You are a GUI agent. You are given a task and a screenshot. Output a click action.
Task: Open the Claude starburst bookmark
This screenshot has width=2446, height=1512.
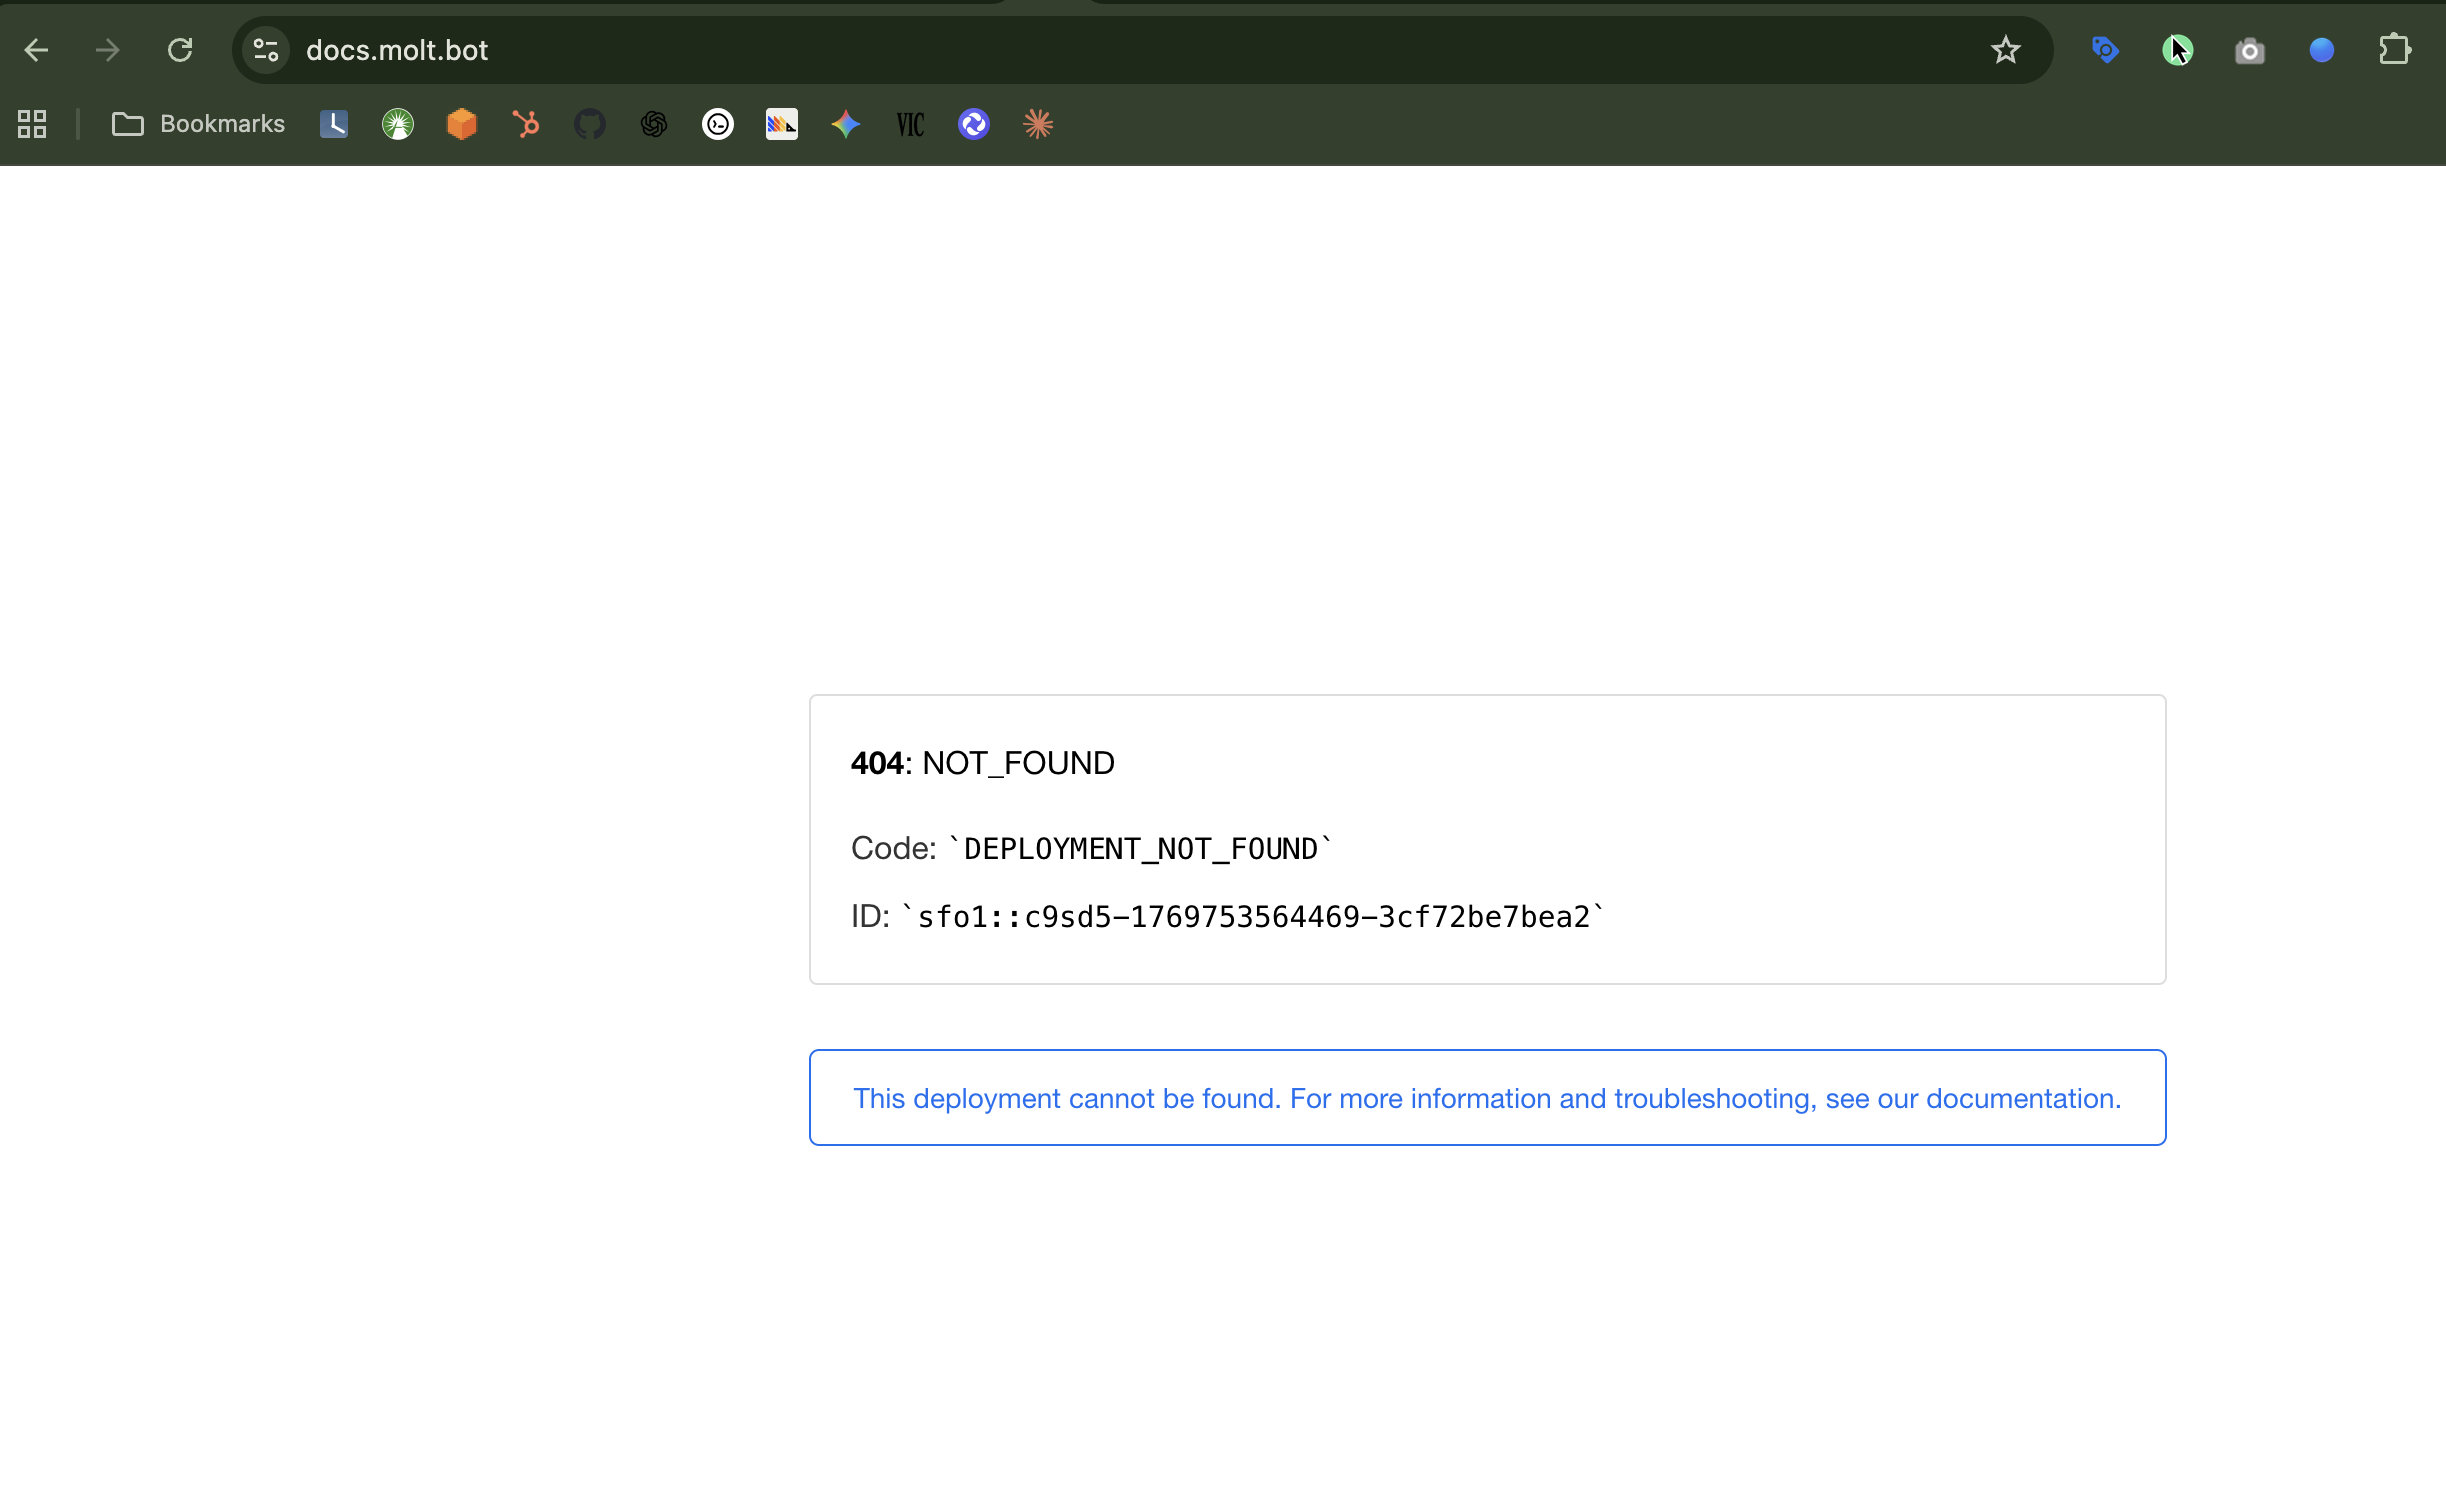pos(1038,124)
